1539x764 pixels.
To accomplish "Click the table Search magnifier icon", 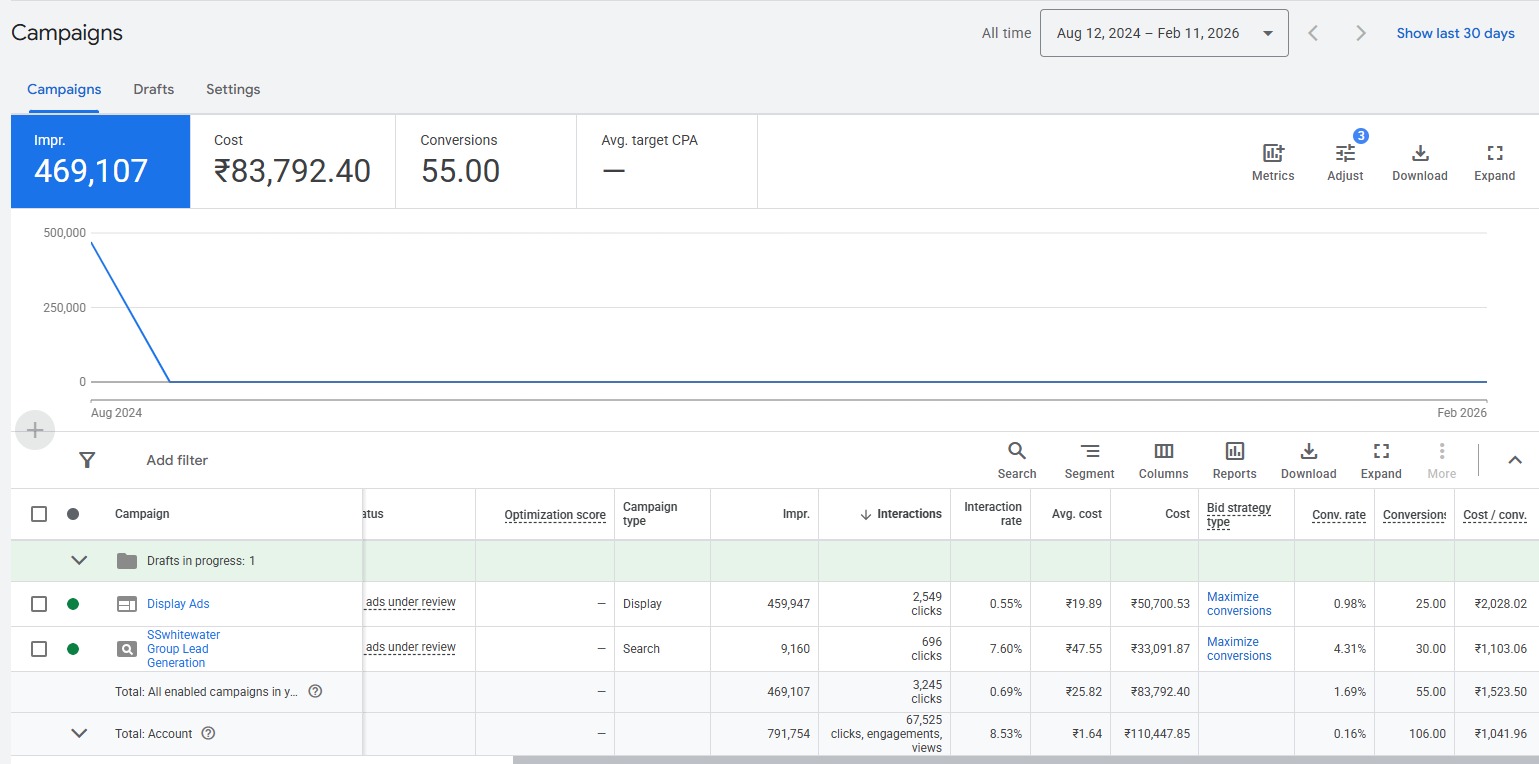I will pos(1016,451).
